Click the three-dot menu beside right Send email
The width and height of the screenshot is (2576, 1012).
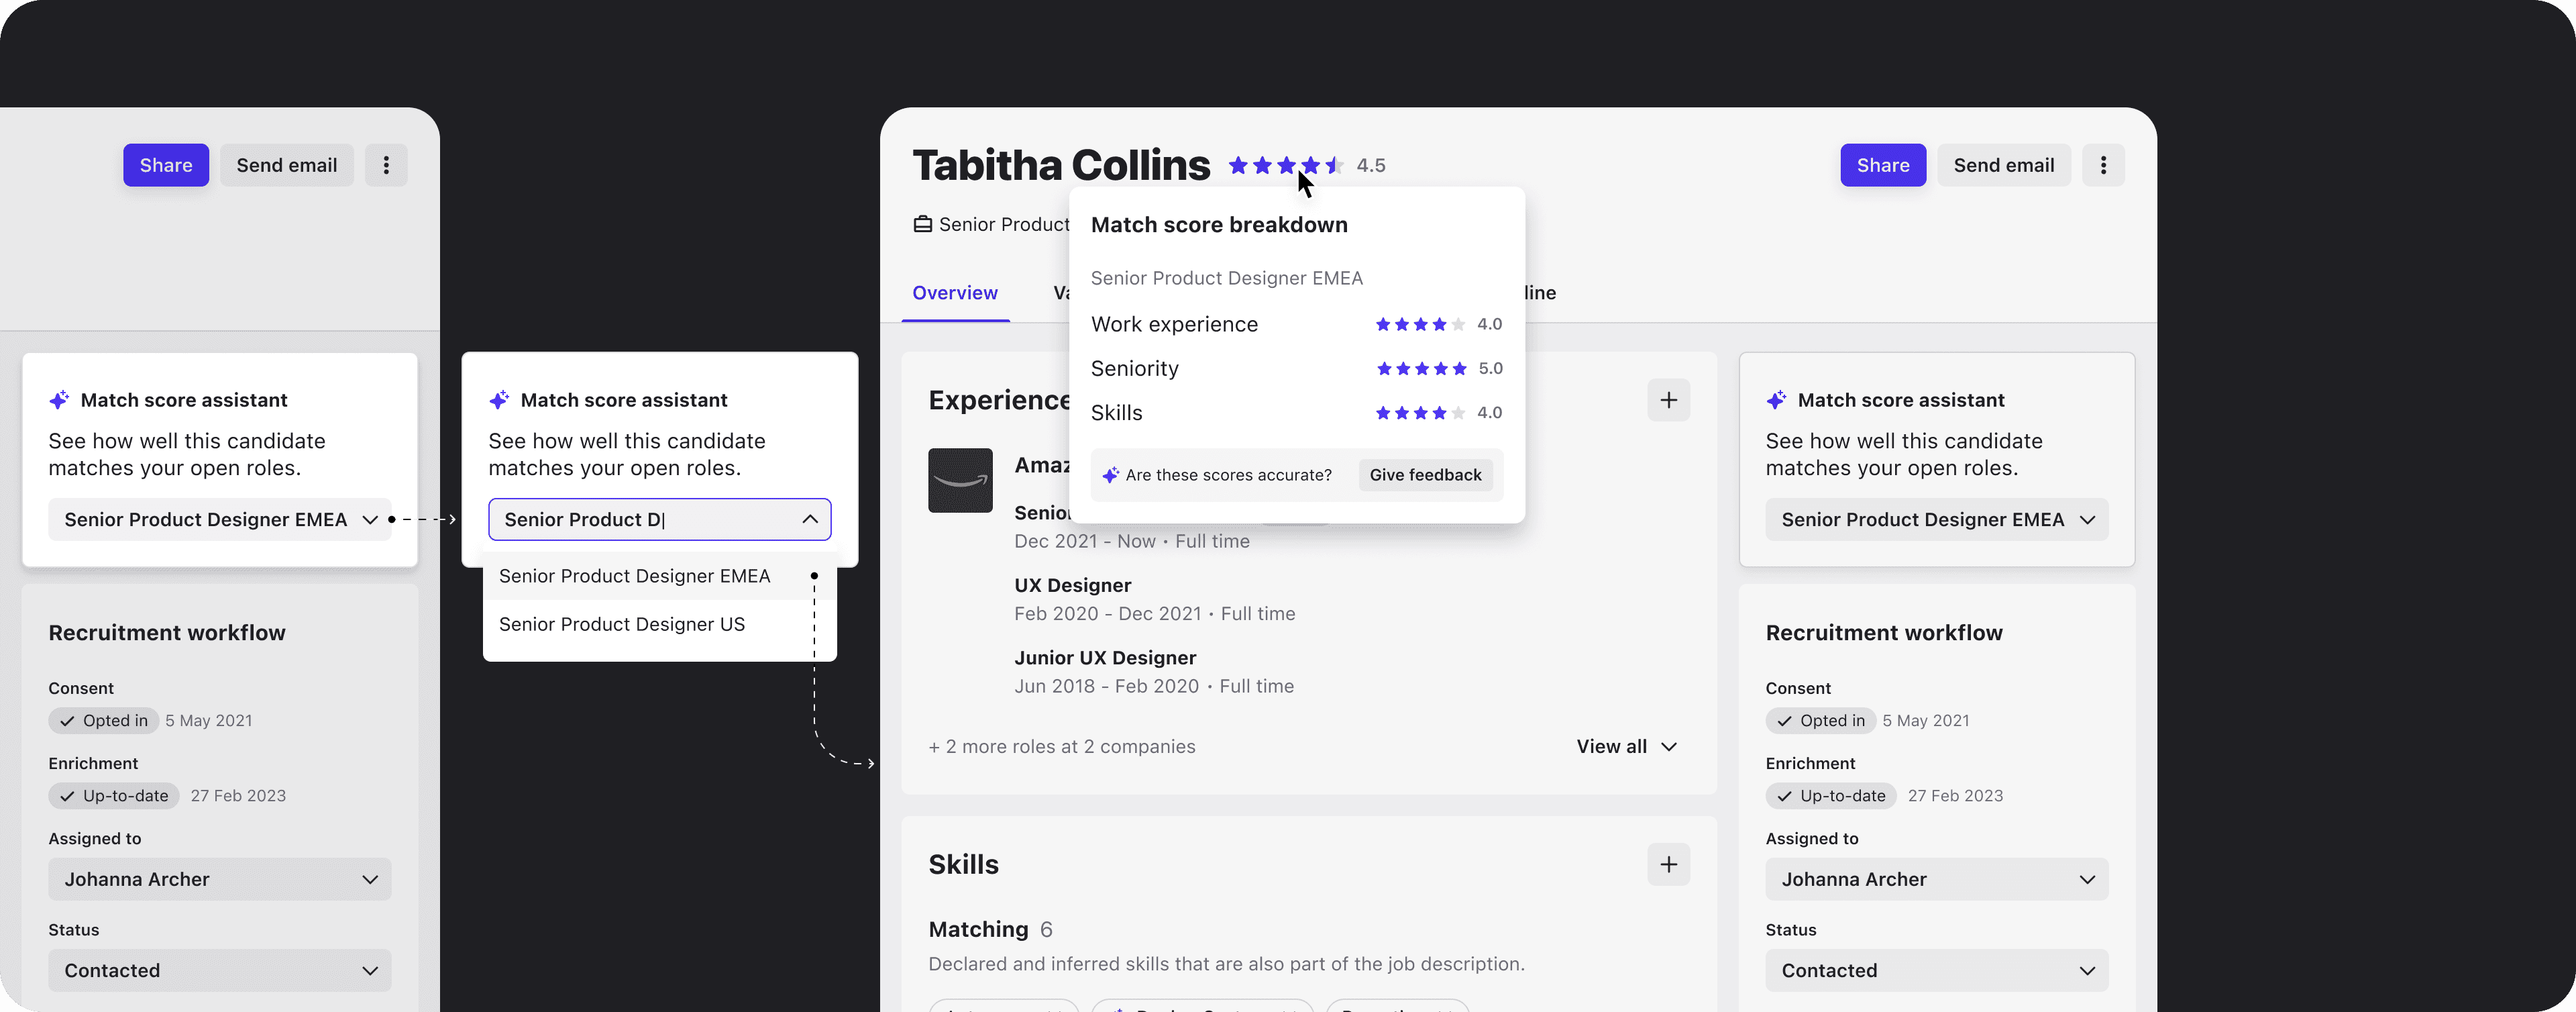tap(2103, 165)
